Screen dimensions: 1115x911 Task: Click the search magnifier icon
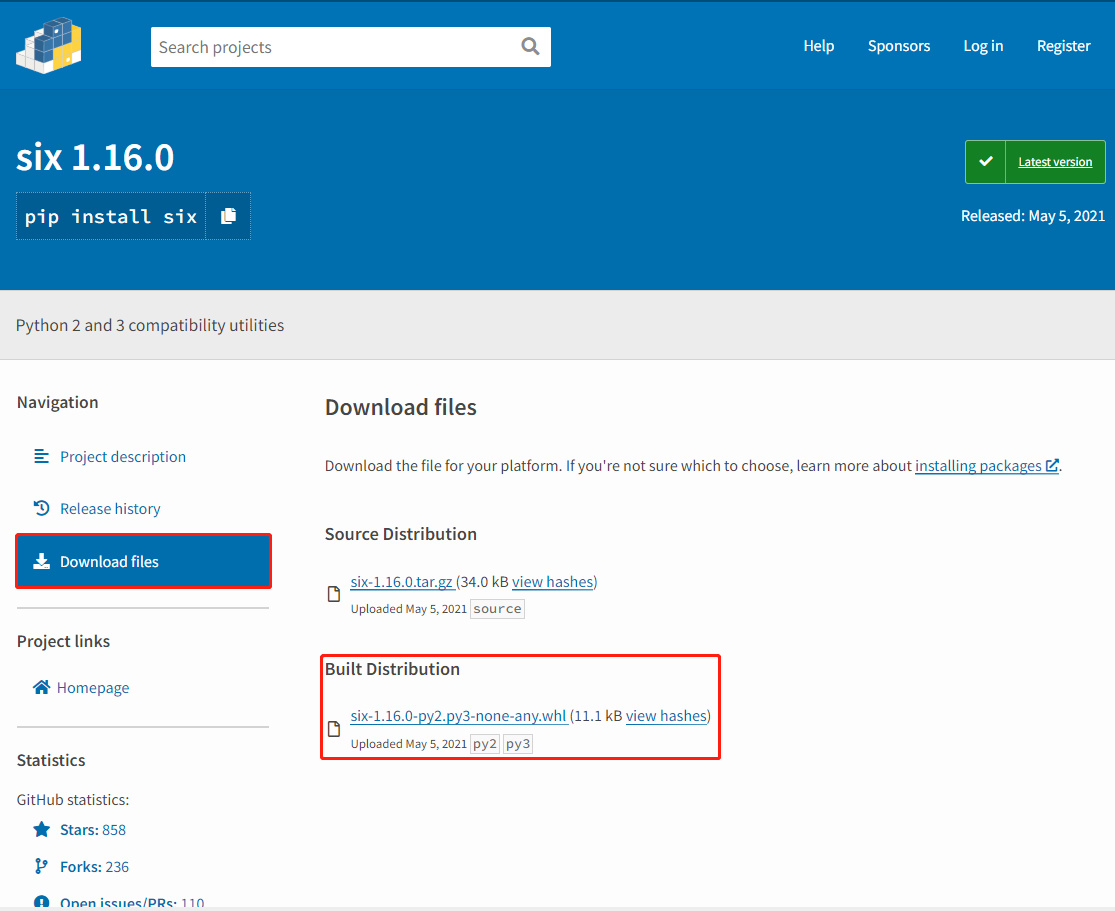tap(530, 46)
